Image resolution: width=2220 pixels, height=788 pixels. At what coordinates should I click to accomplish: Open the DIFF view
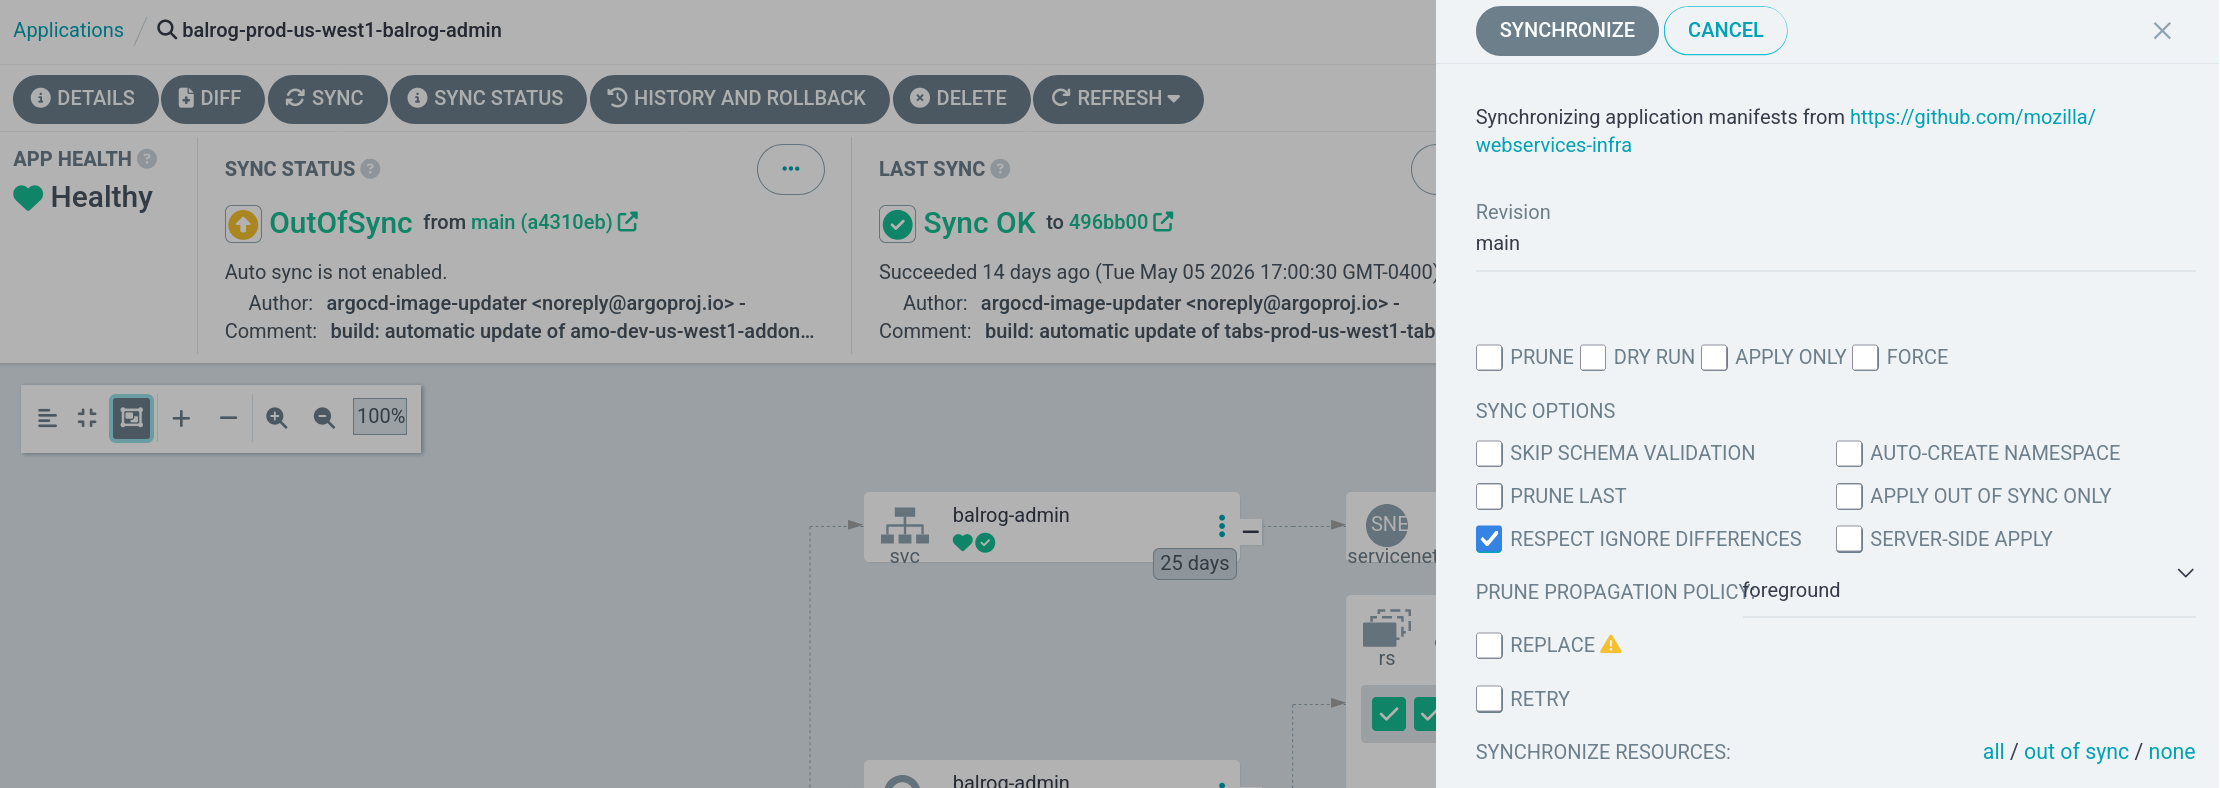pyautogui.click(x=212, y=98)
